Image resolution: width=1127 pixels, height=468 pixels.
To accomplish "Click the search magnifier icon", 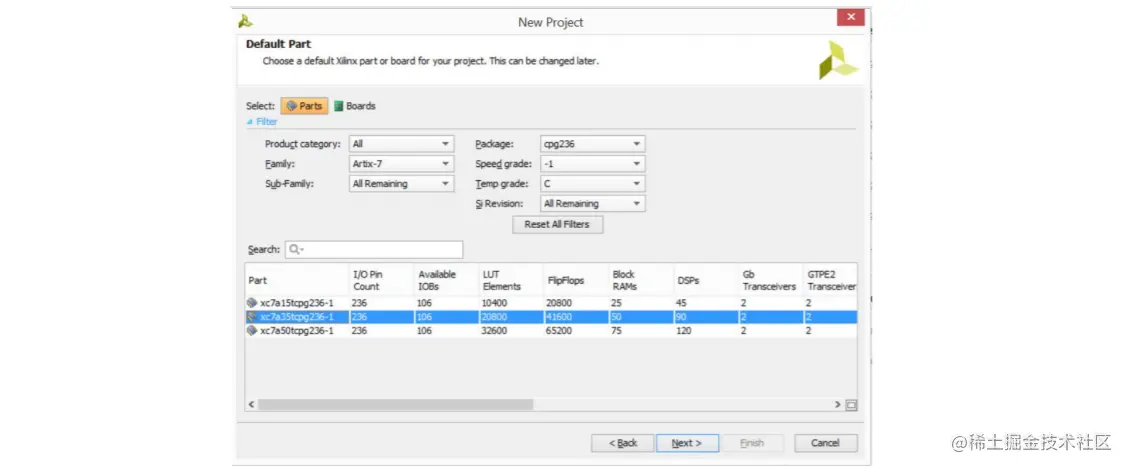I will point(295,249).
